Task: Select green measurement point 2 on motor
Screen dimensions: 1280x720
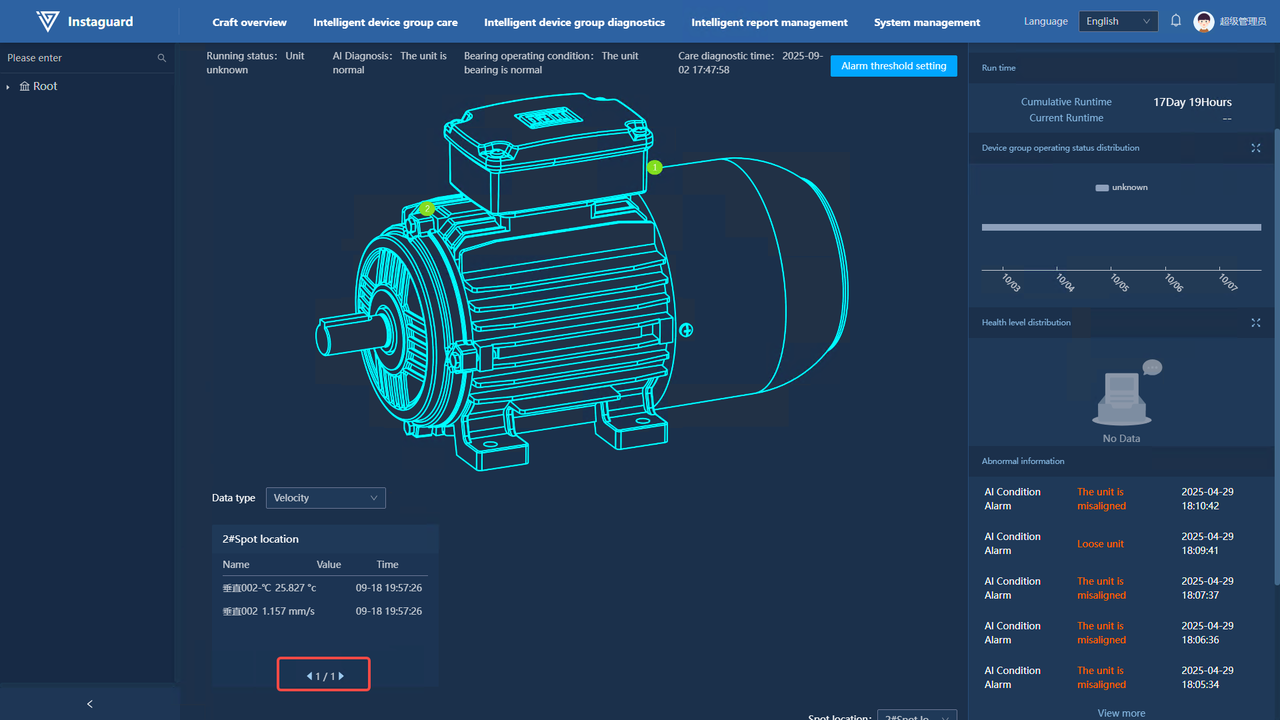Action: click(427, 209)
